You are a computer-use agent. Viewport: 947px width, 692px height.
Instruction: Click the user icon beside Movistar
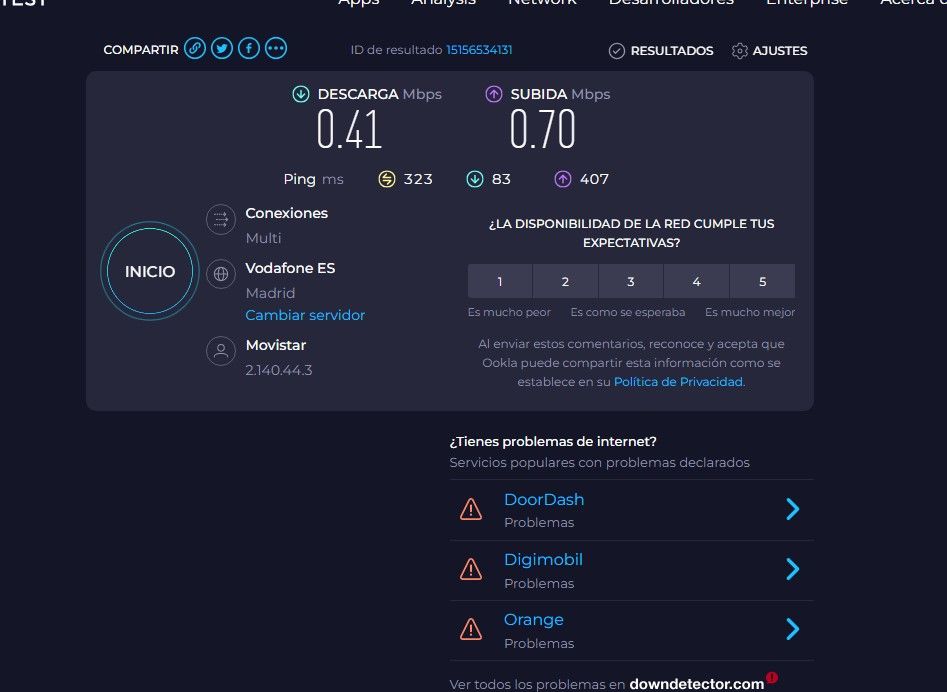click(x=221, y=350)
